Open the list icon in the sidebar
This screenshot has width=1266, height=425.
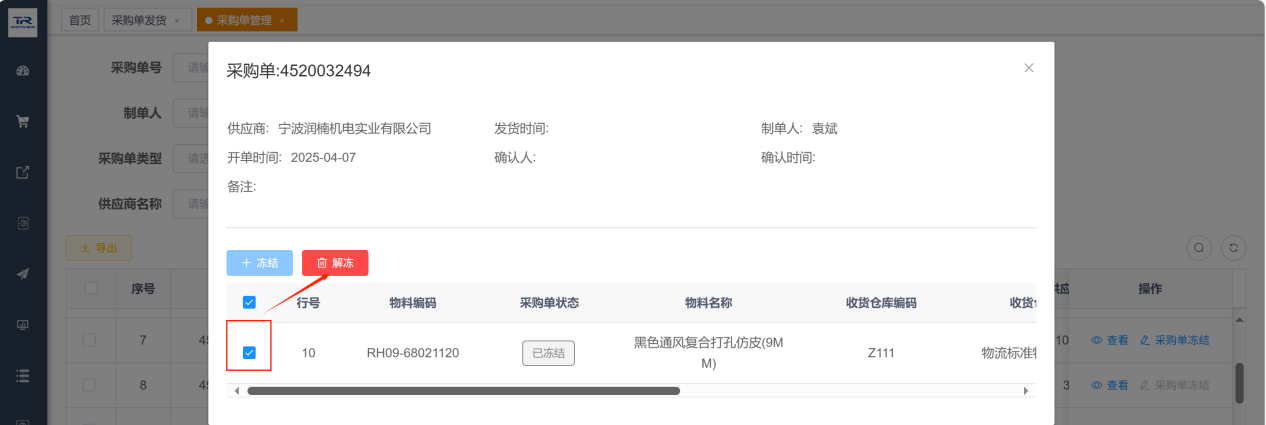23,376
